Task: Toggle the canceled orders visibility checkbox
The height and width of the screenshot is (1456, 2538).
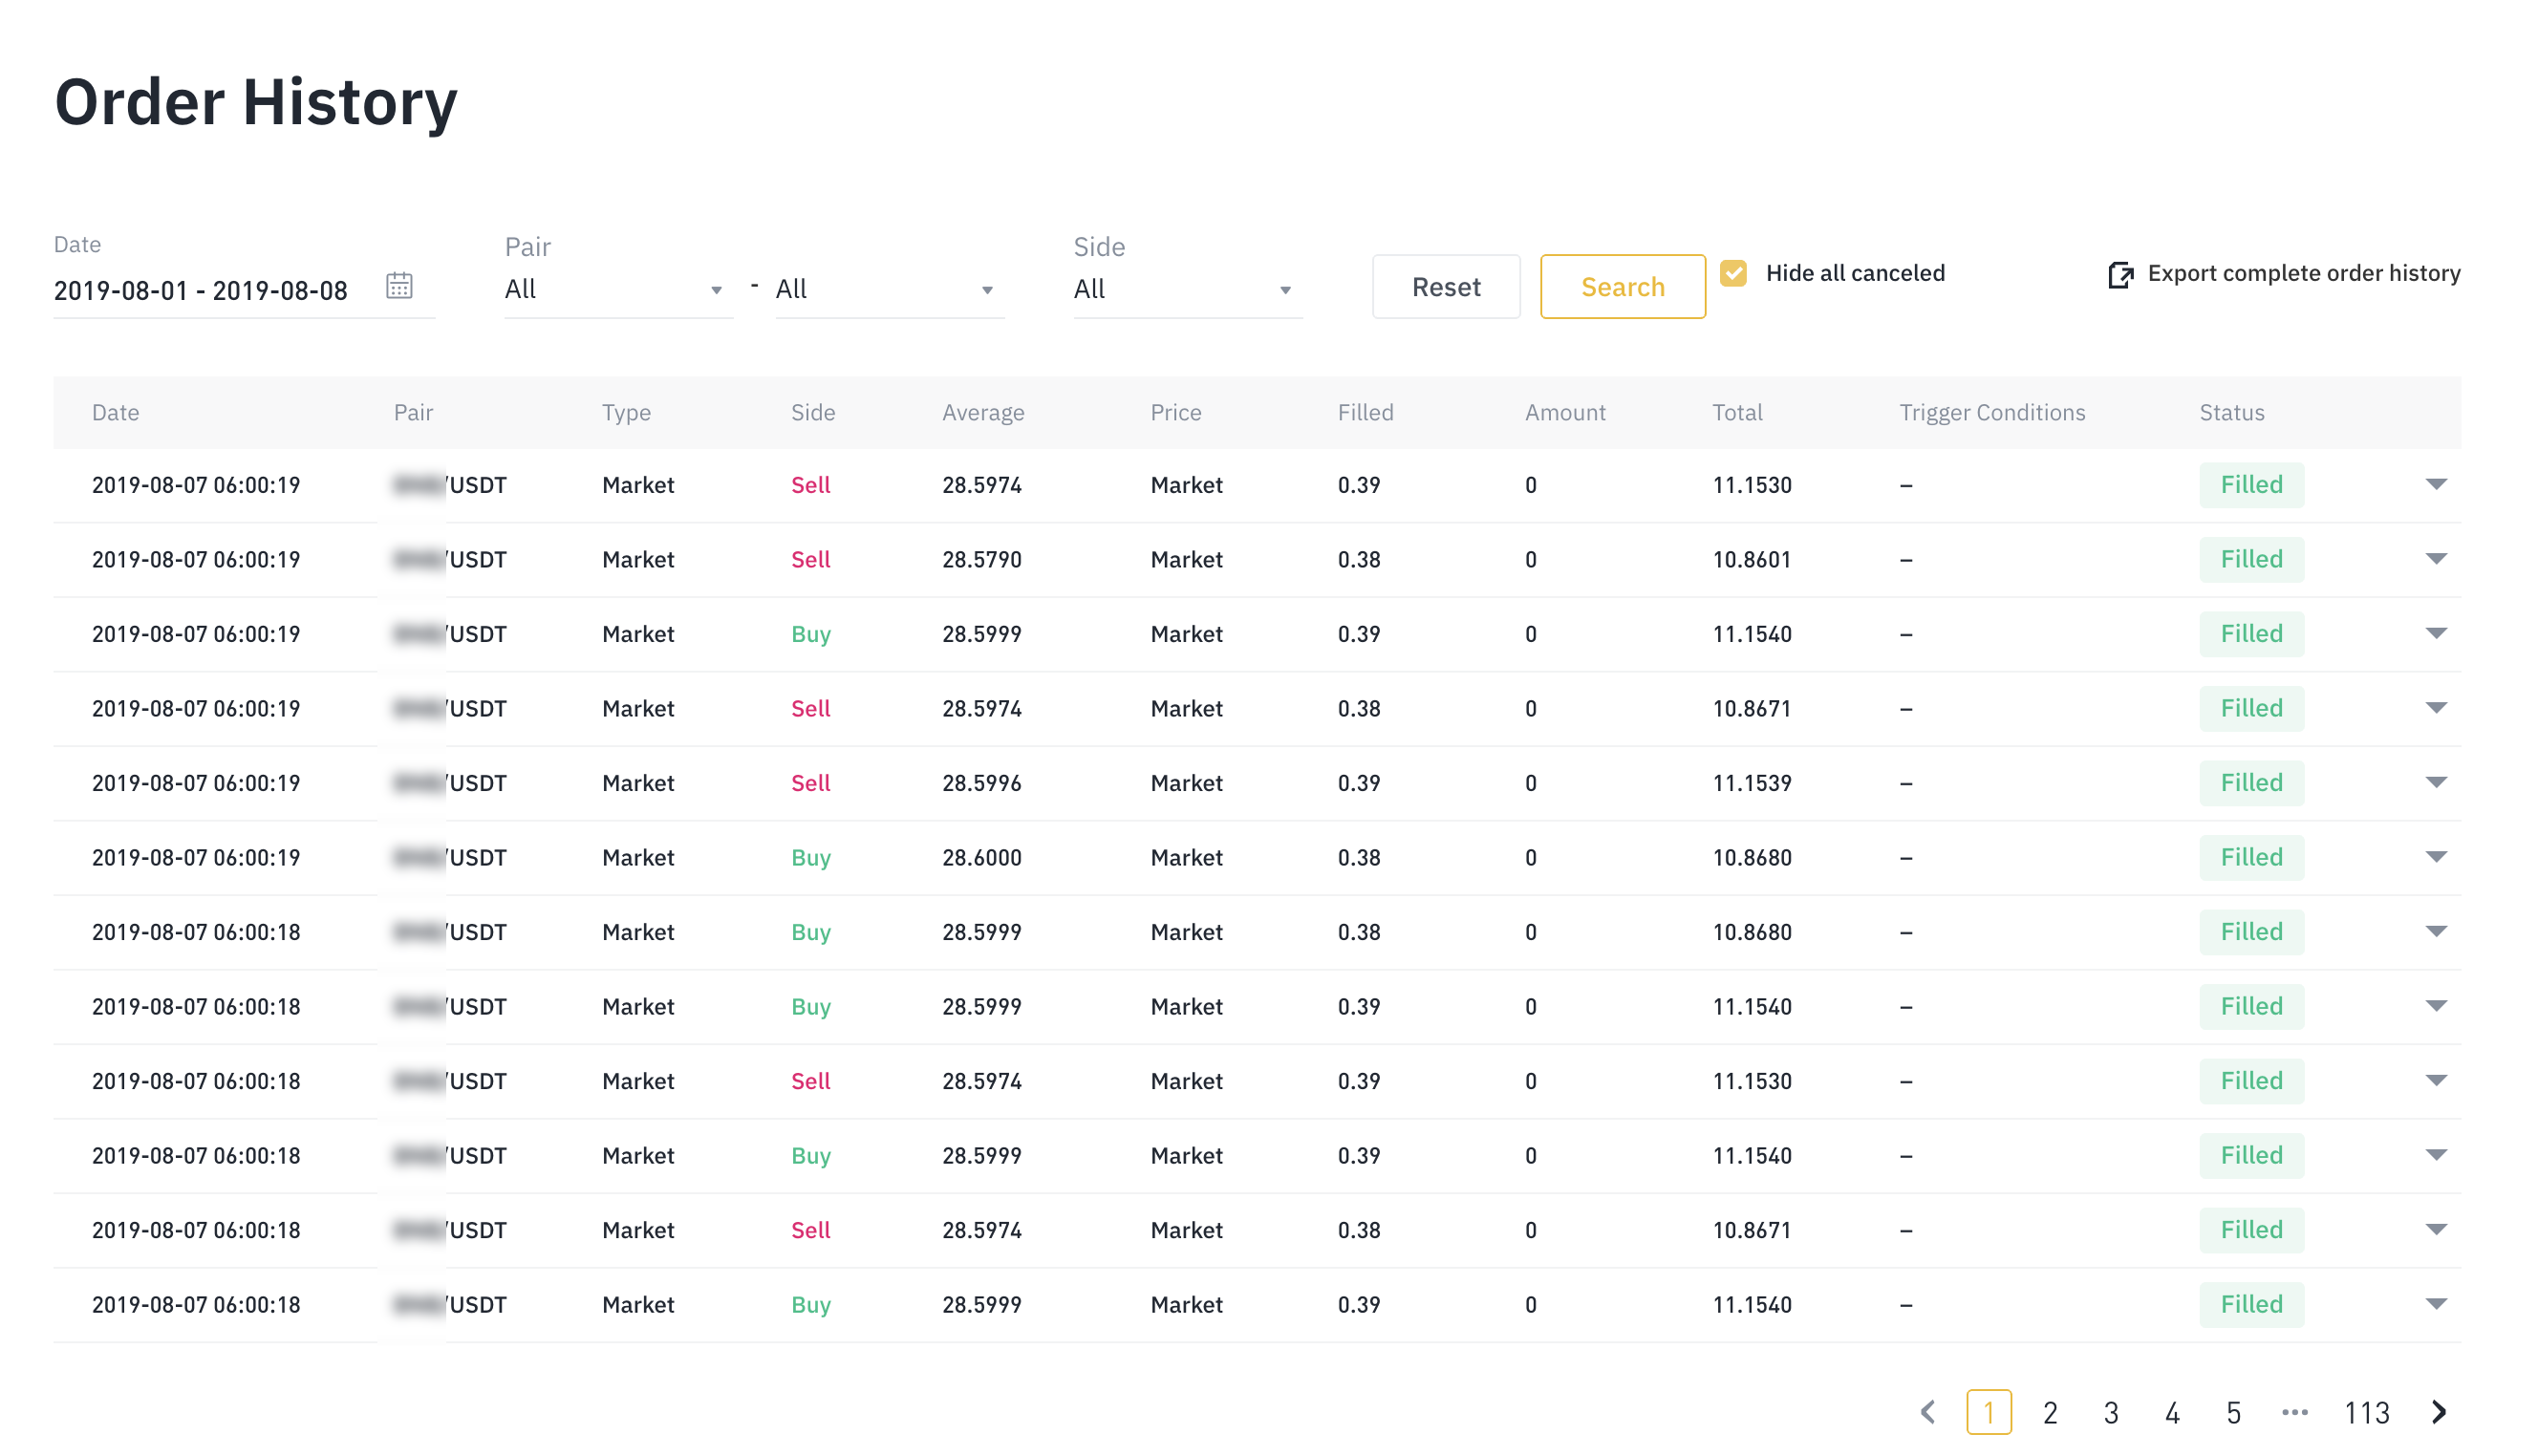Action: point(1735,272)
